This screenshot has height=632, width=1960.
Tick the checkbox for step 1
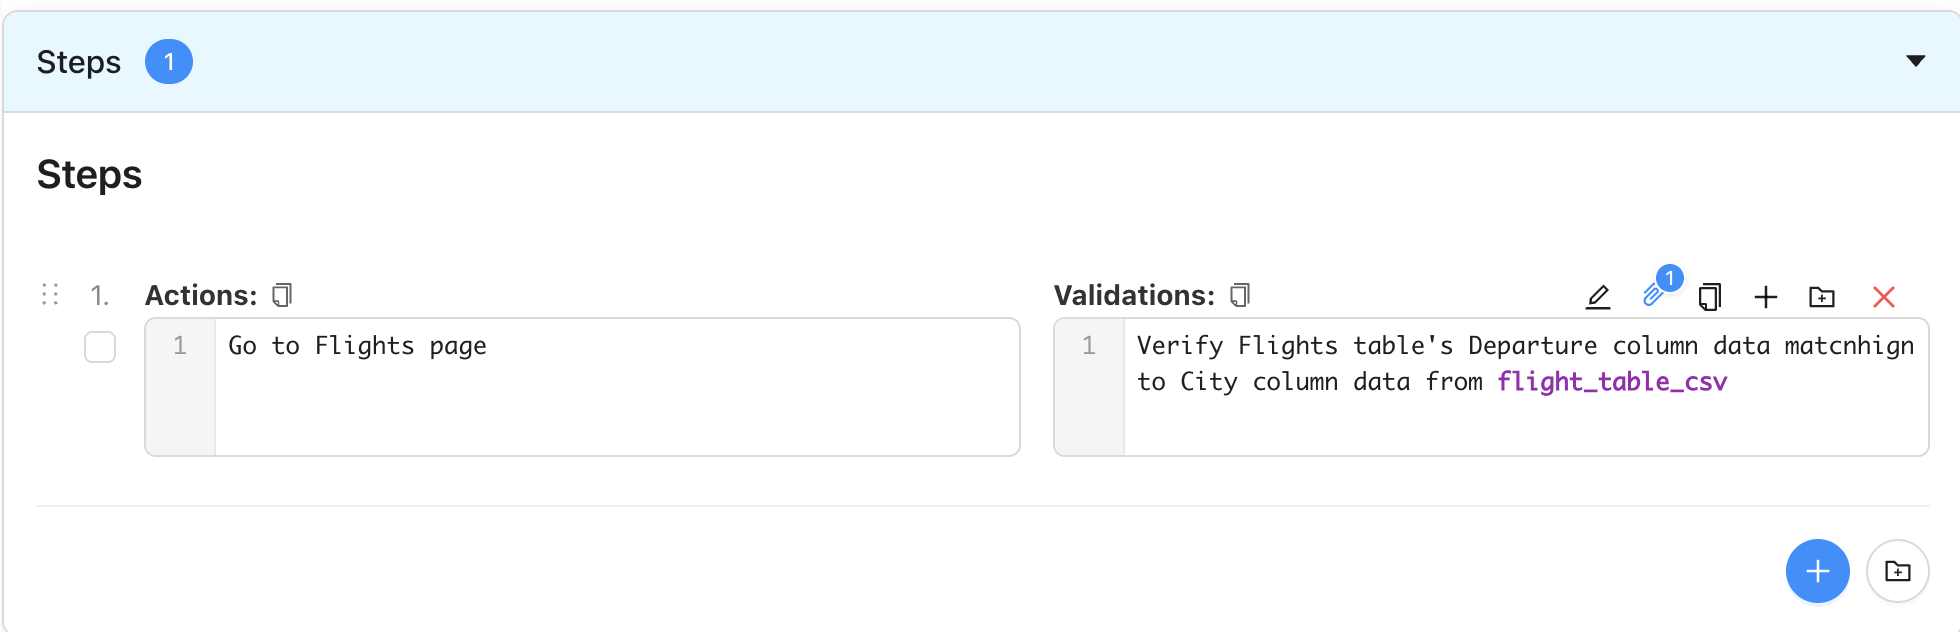100,347
